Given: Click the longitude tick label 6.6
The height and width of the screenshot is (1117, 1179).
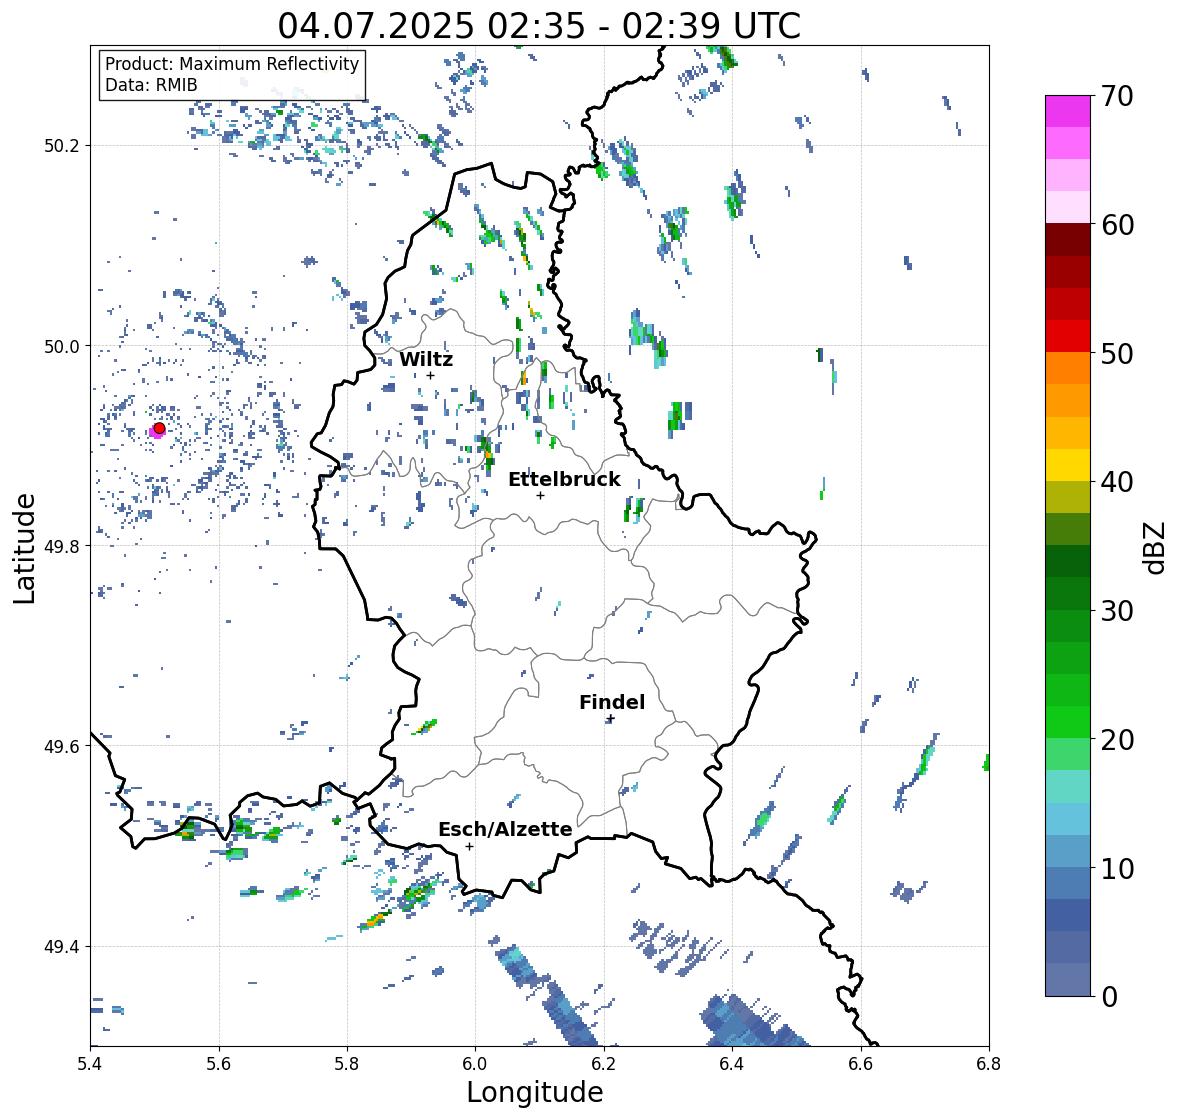Looking at the screenshot, I should (x=860, y=1064).
